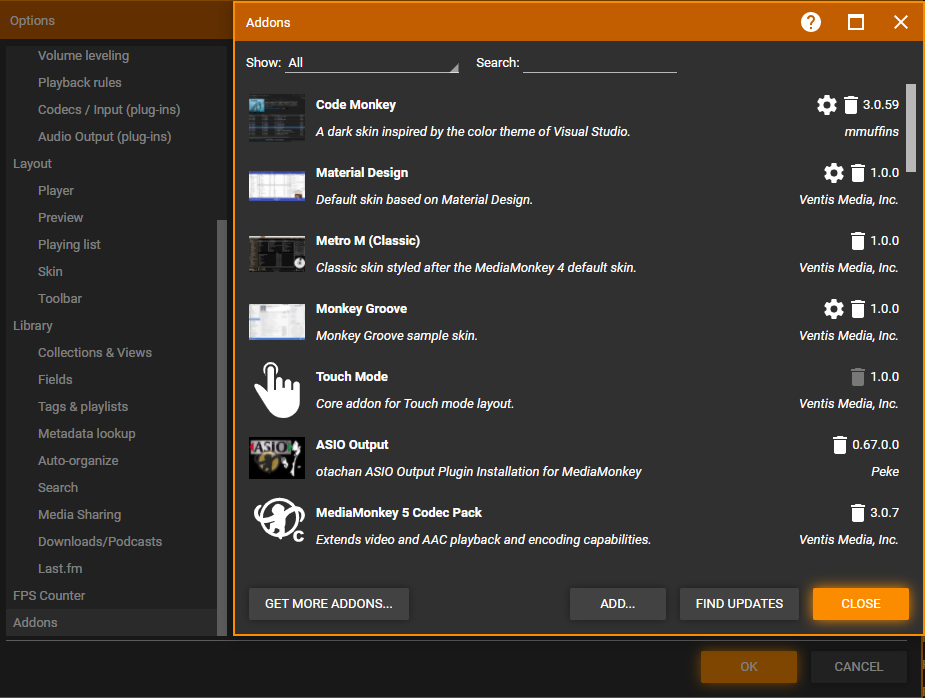Open Monkey Groove configuration gear
Screen dimensions: 925x698
[x=833, y=309]
